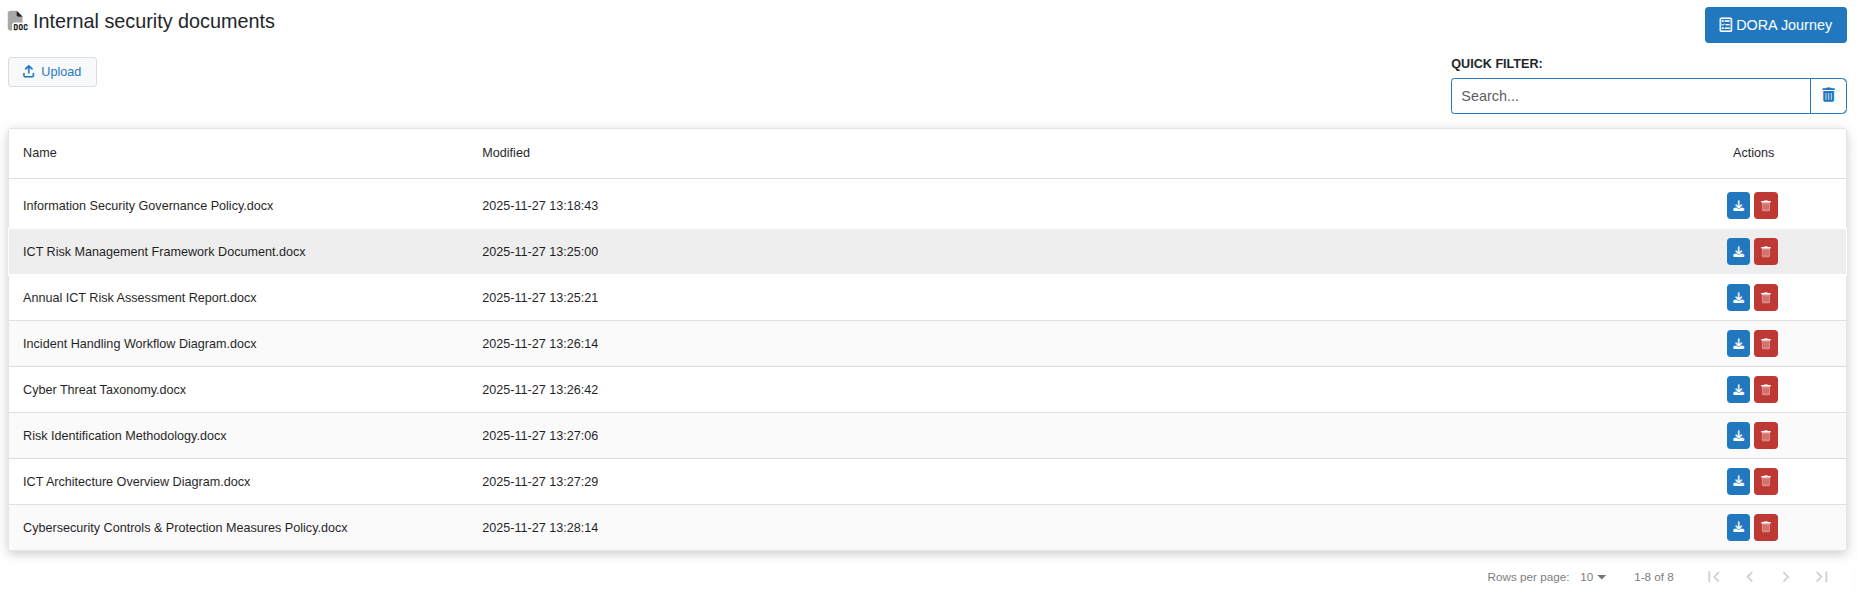Download Information Security Governance Policy.docx

click(1738, 206)
